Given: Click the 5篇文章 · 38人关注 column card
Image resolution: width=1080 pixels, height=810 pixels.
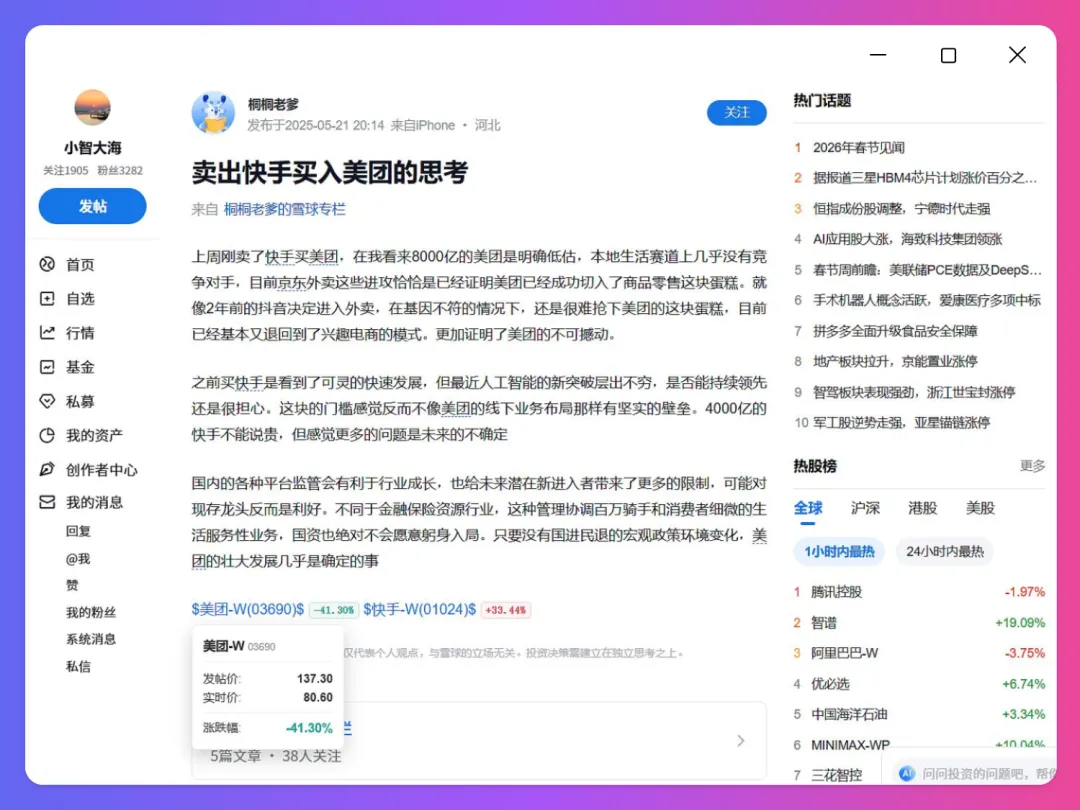Looking at the screenshot, I should 479,740.
